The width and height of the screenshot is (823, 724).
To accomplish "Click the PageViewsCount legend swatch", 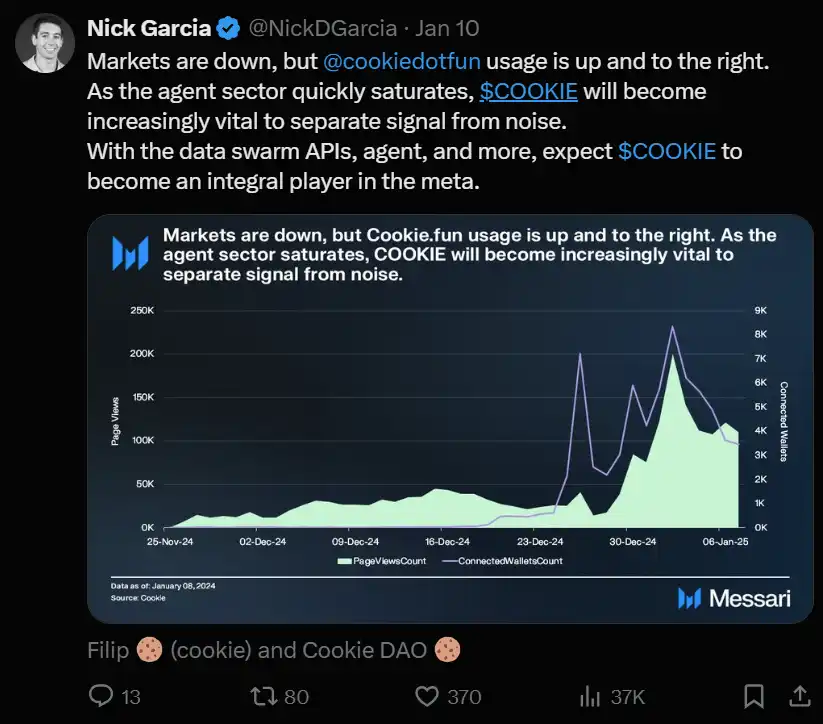I will click(x=346, y=561).
